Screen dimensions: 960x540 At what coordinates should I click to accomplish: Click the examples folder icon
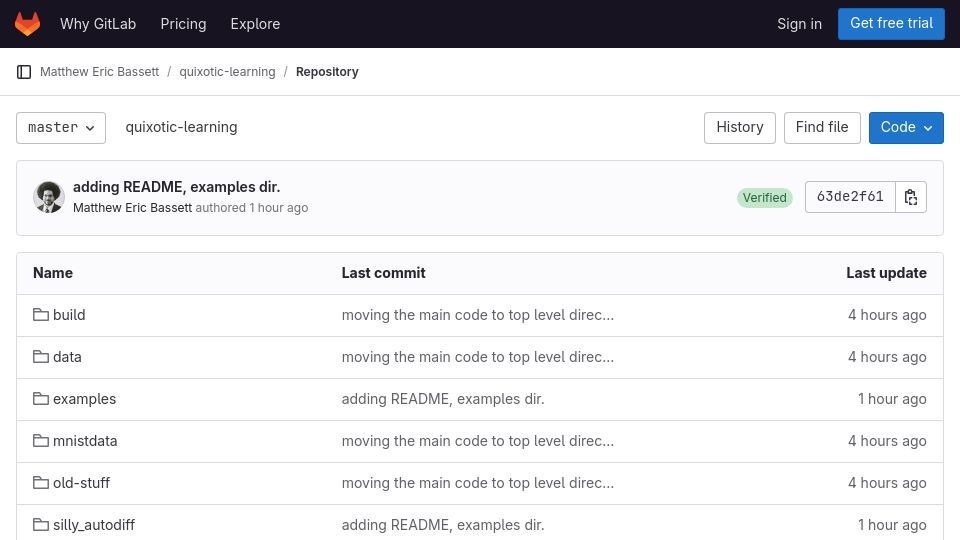click(x=41, y=399)
